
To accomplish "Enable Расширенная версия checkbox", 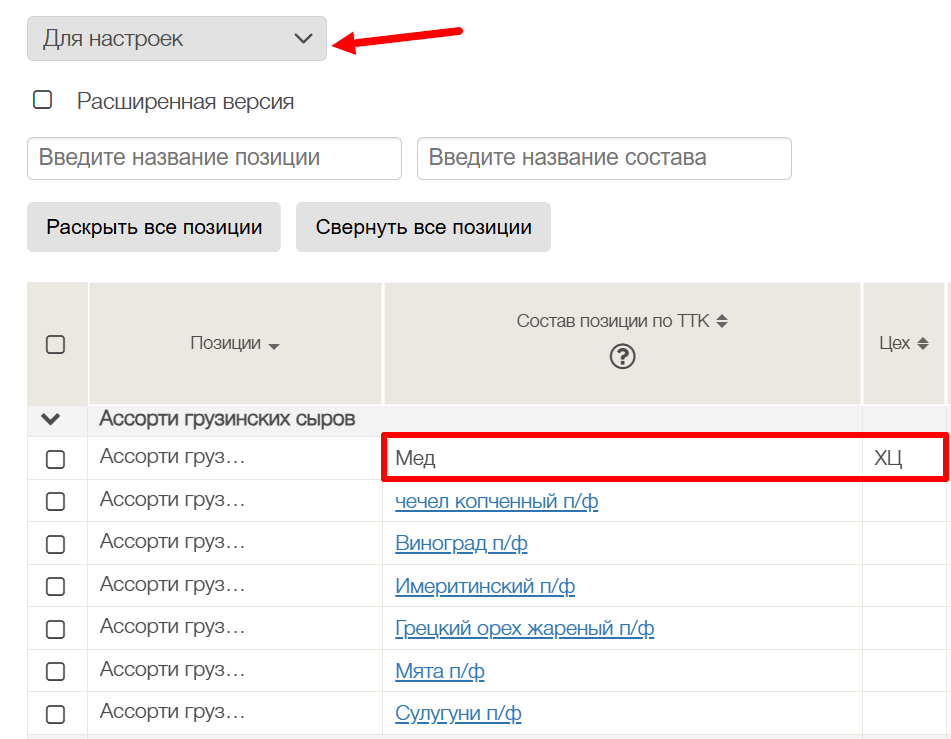I will (x=43, y=100).
